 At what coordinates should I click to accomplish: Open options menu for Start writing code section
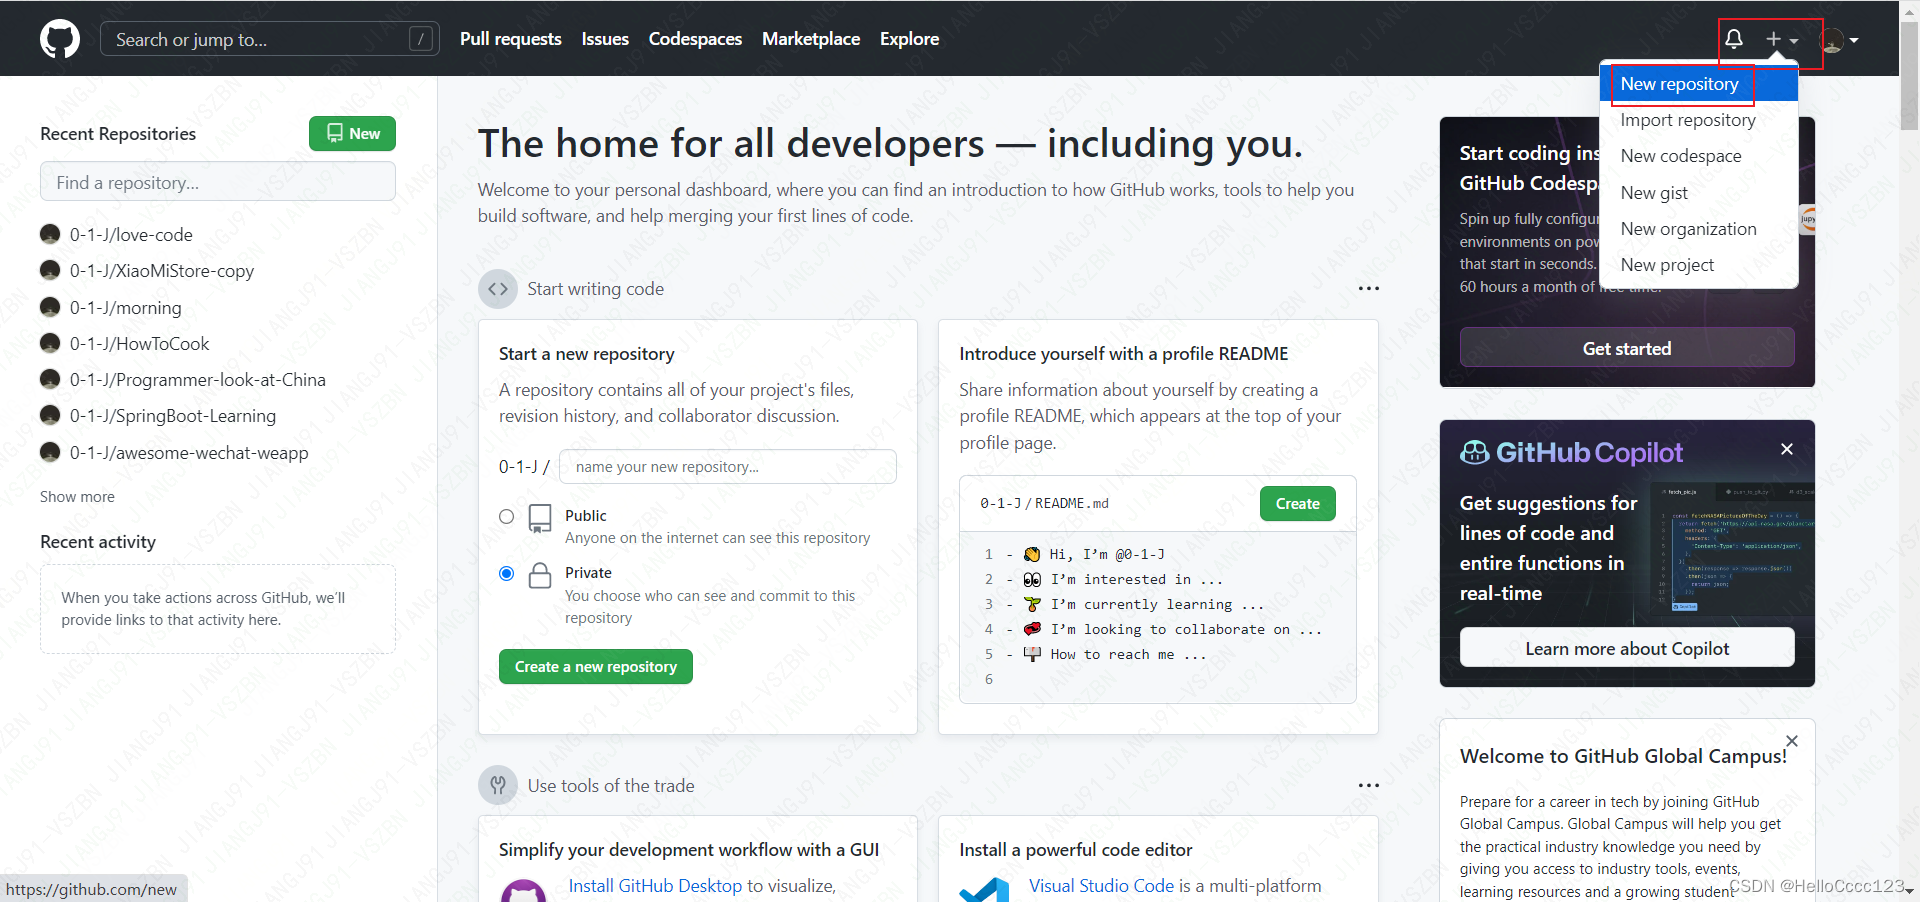click(1369, 289)
